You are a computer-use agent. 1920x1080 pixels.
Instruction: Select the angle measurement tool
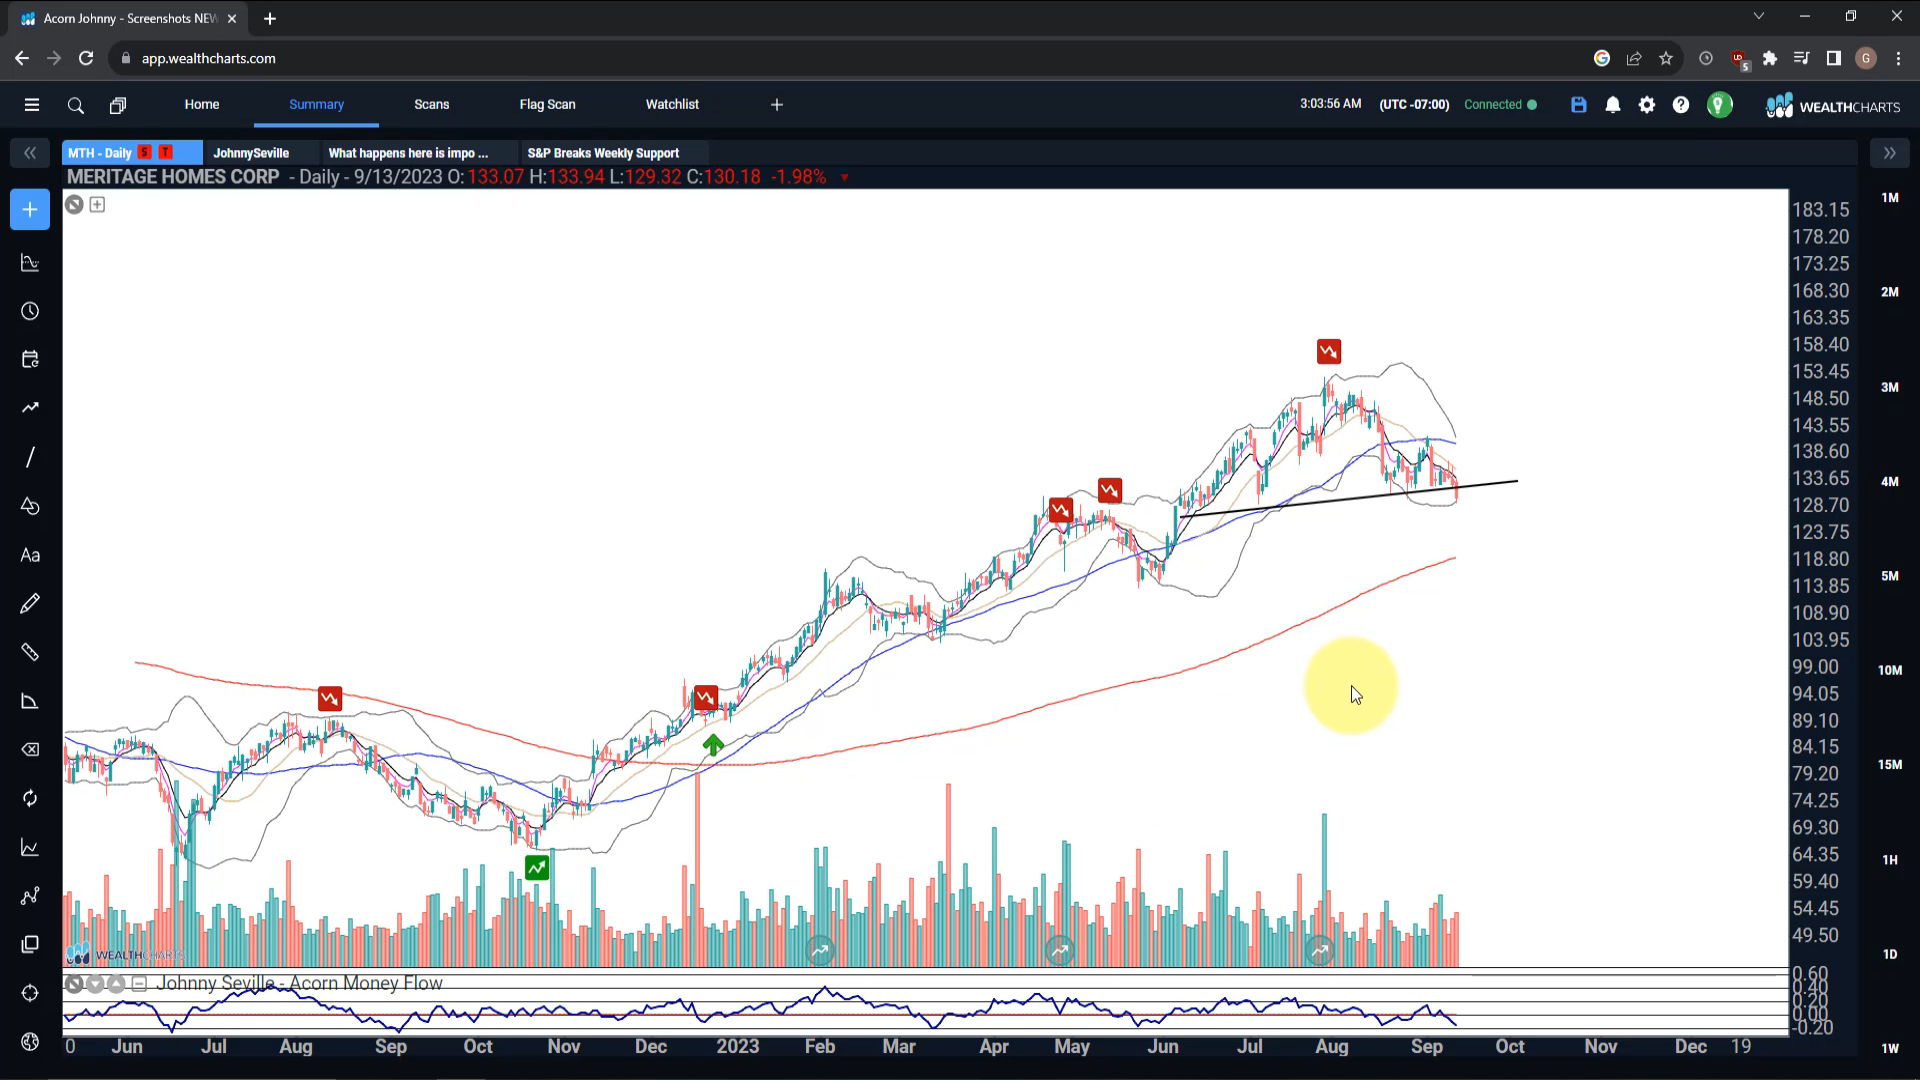(x=30, y=701)
